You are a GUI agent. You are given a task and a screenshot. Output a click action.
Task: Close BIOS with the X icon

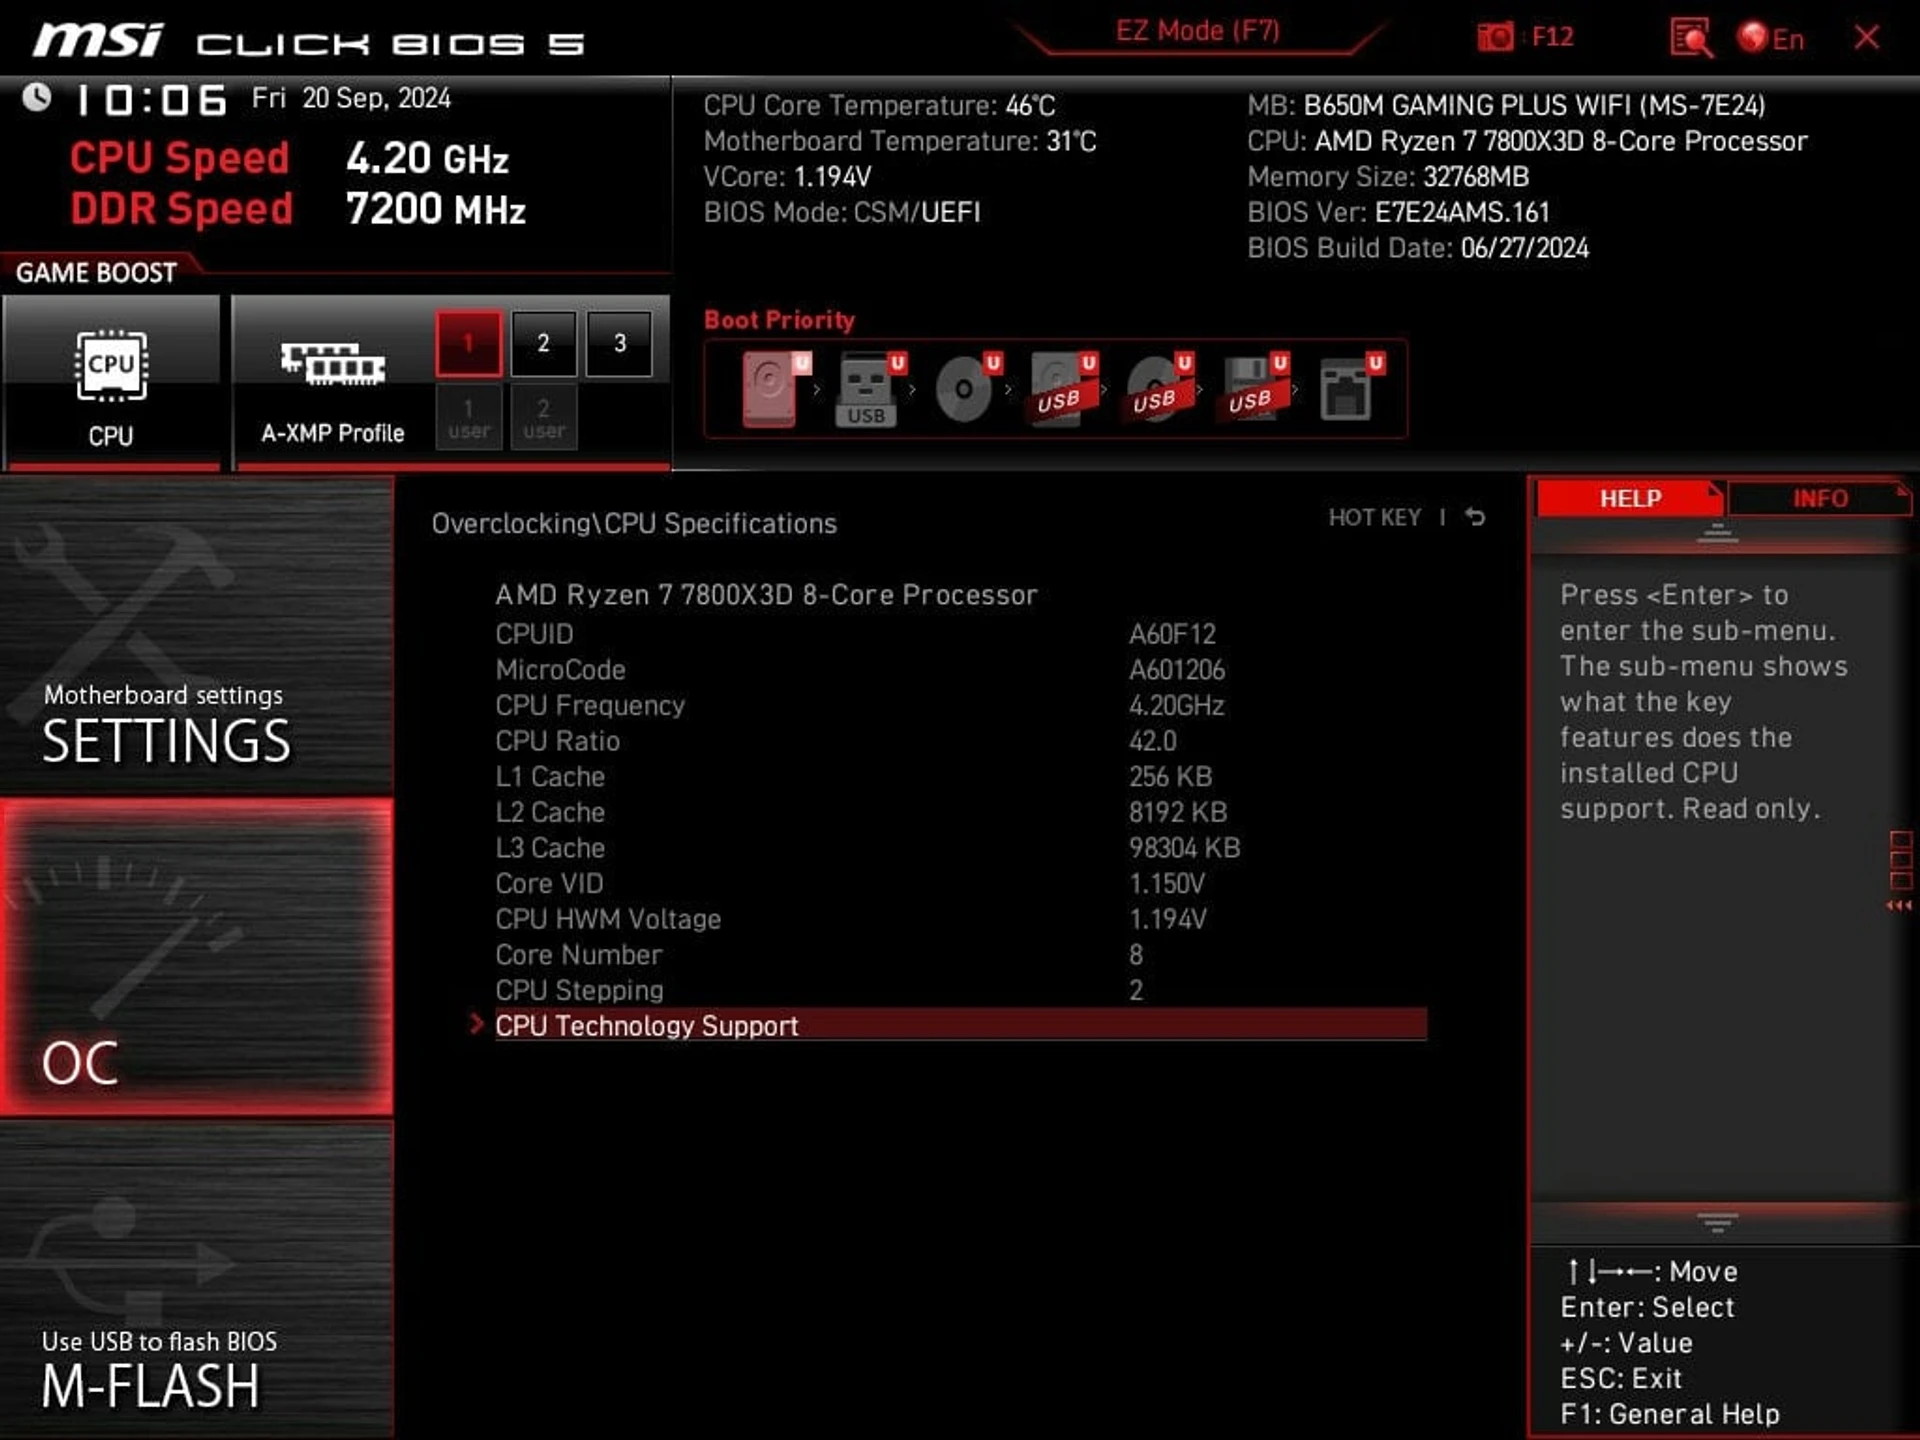click(x=1866, y=38)
